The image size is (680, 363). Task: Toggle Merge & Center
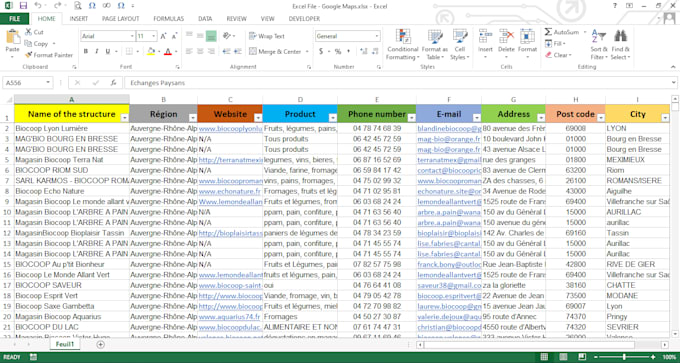(275, 52)
